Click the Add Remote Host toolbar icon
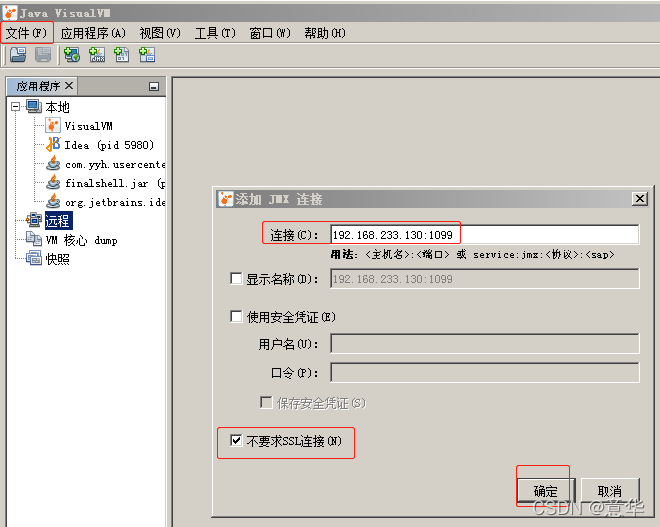 tap(72, 55)
